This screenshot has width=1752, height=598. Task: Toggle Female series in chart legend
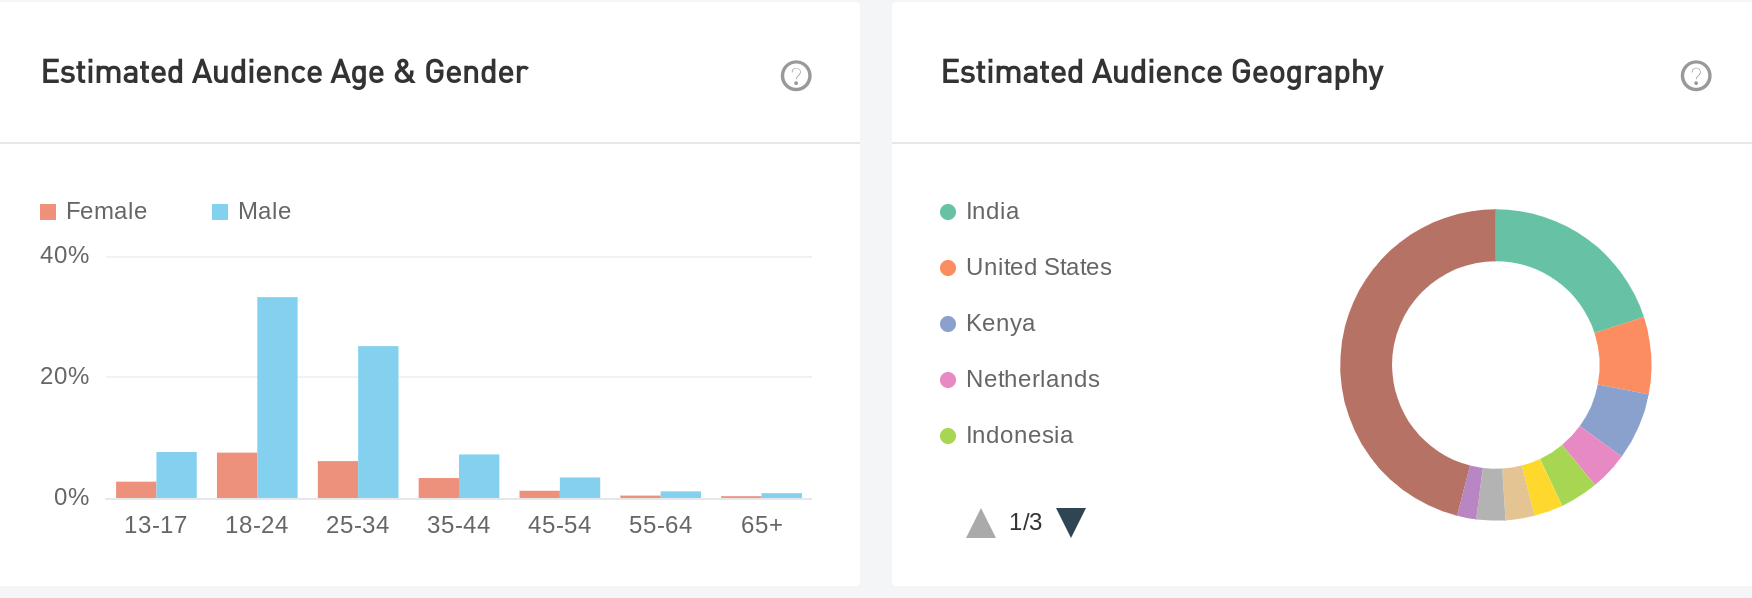[93, 211]
